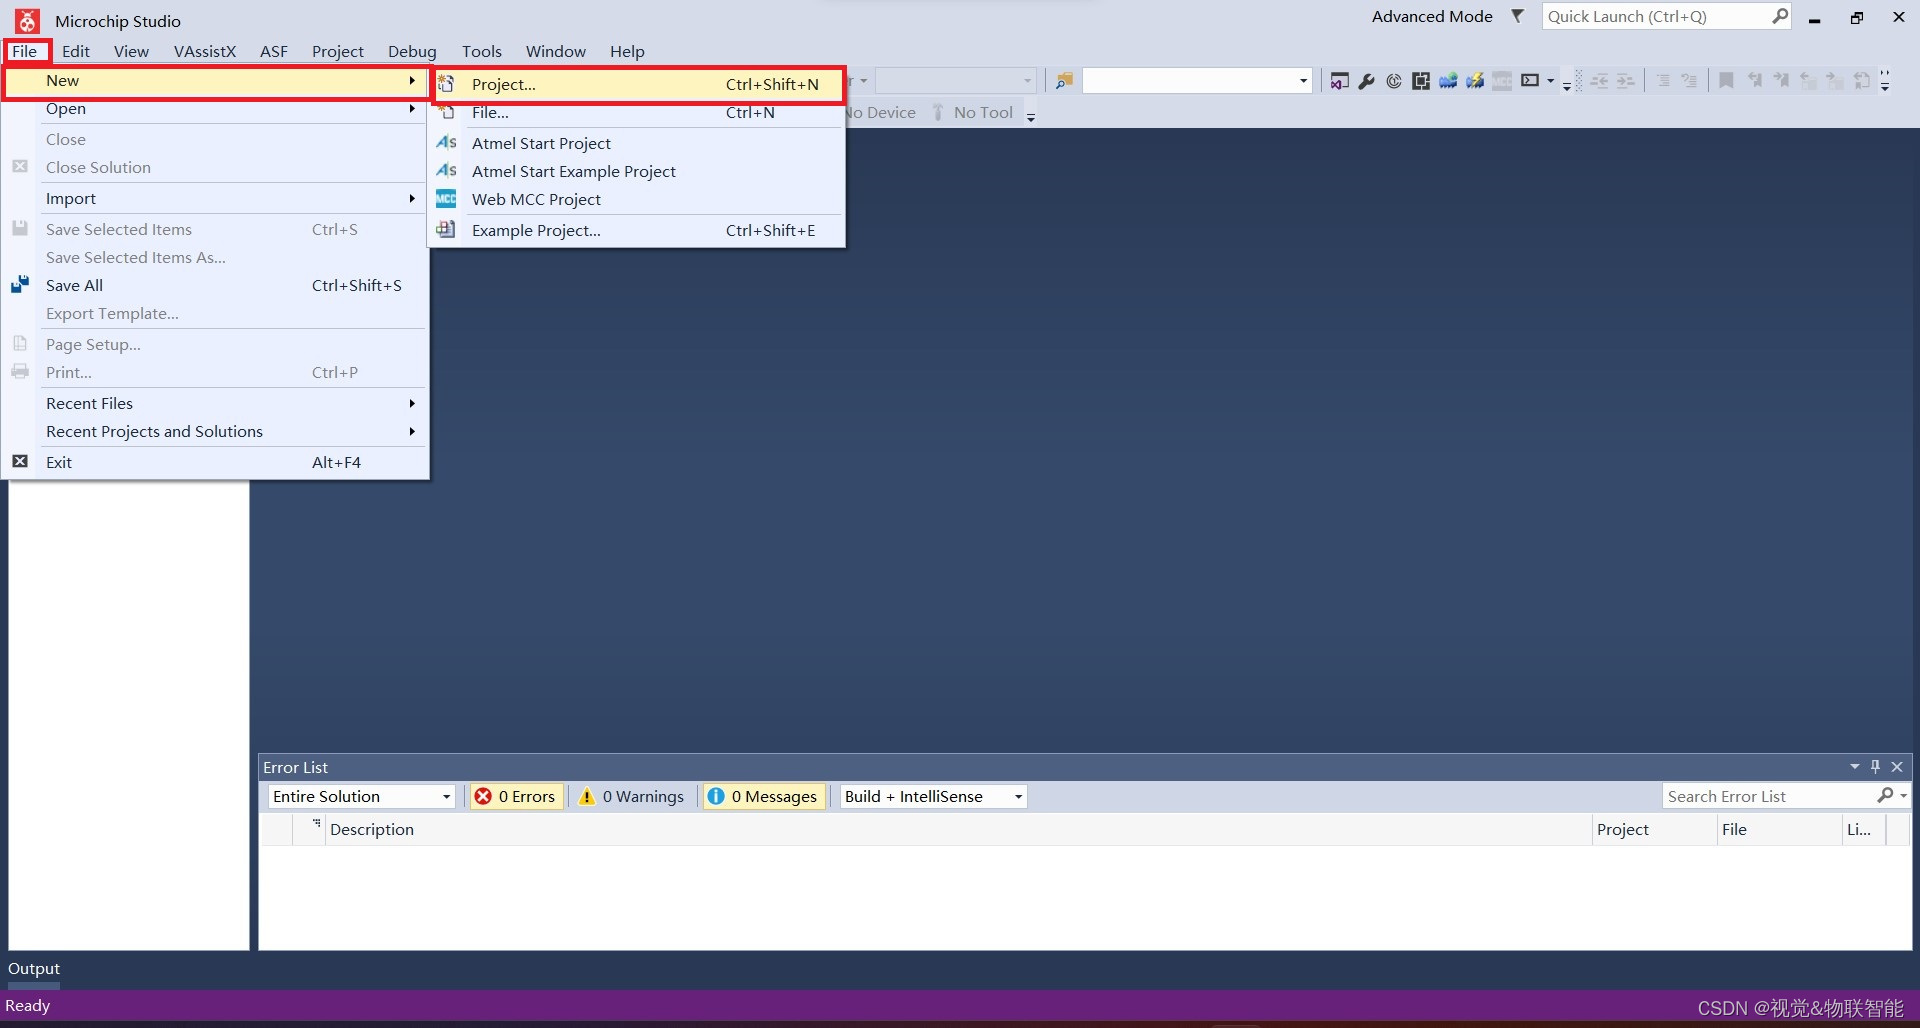Click the Advanced Mode filter funnel icon

point(1517,16)
